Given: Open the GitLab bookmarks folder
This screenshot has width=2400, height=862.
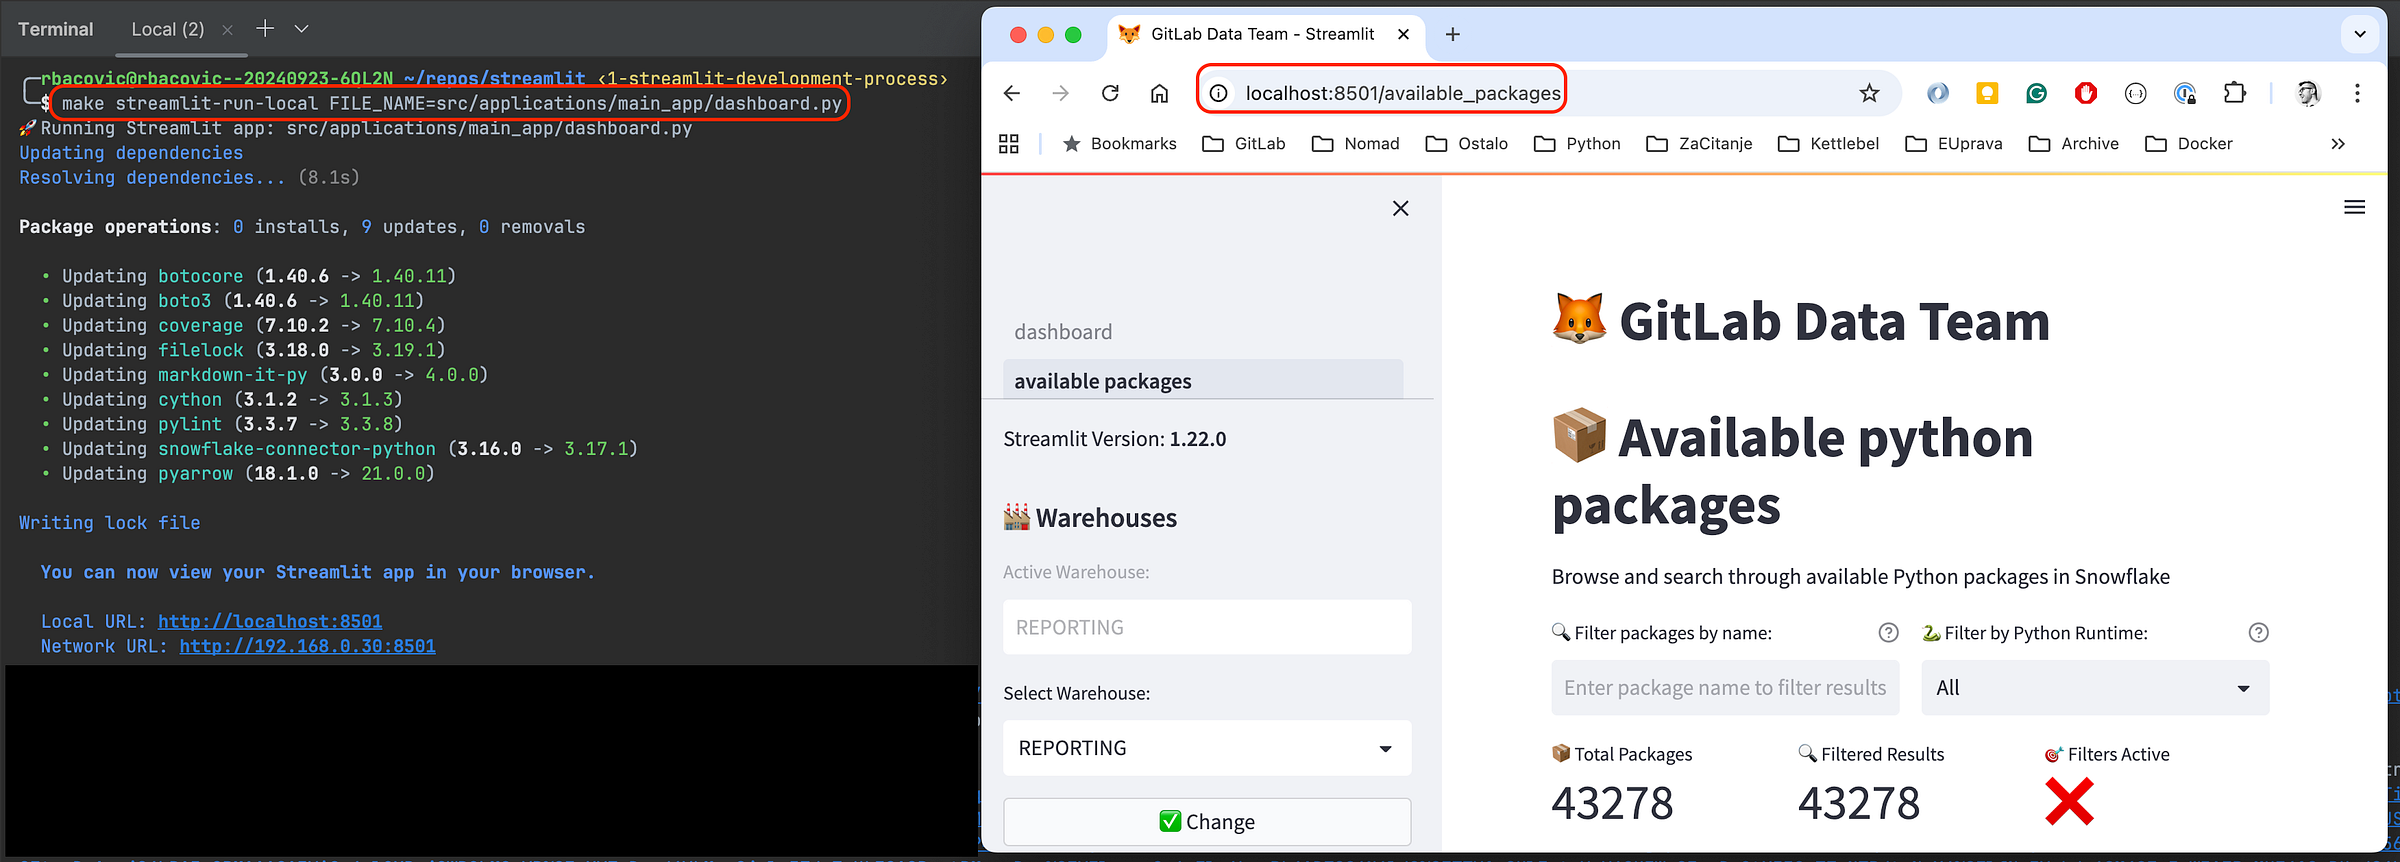Looking at the screenshot, I should click(x=1244, y=144).
